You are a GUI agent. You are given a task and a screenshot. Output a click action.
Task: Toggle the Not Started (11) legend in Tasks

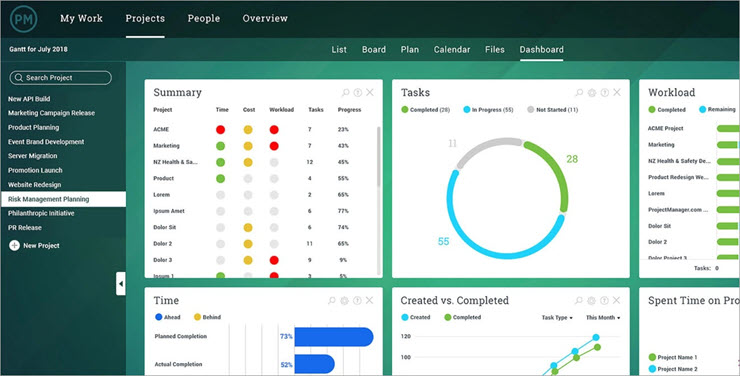pos(552,109)
